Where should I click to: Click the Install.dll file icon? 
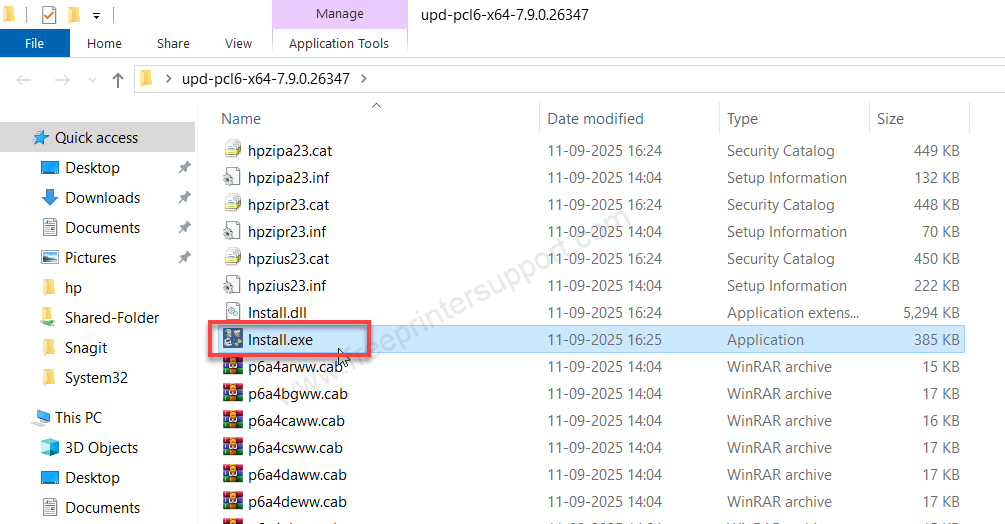(x=232, y=312)
